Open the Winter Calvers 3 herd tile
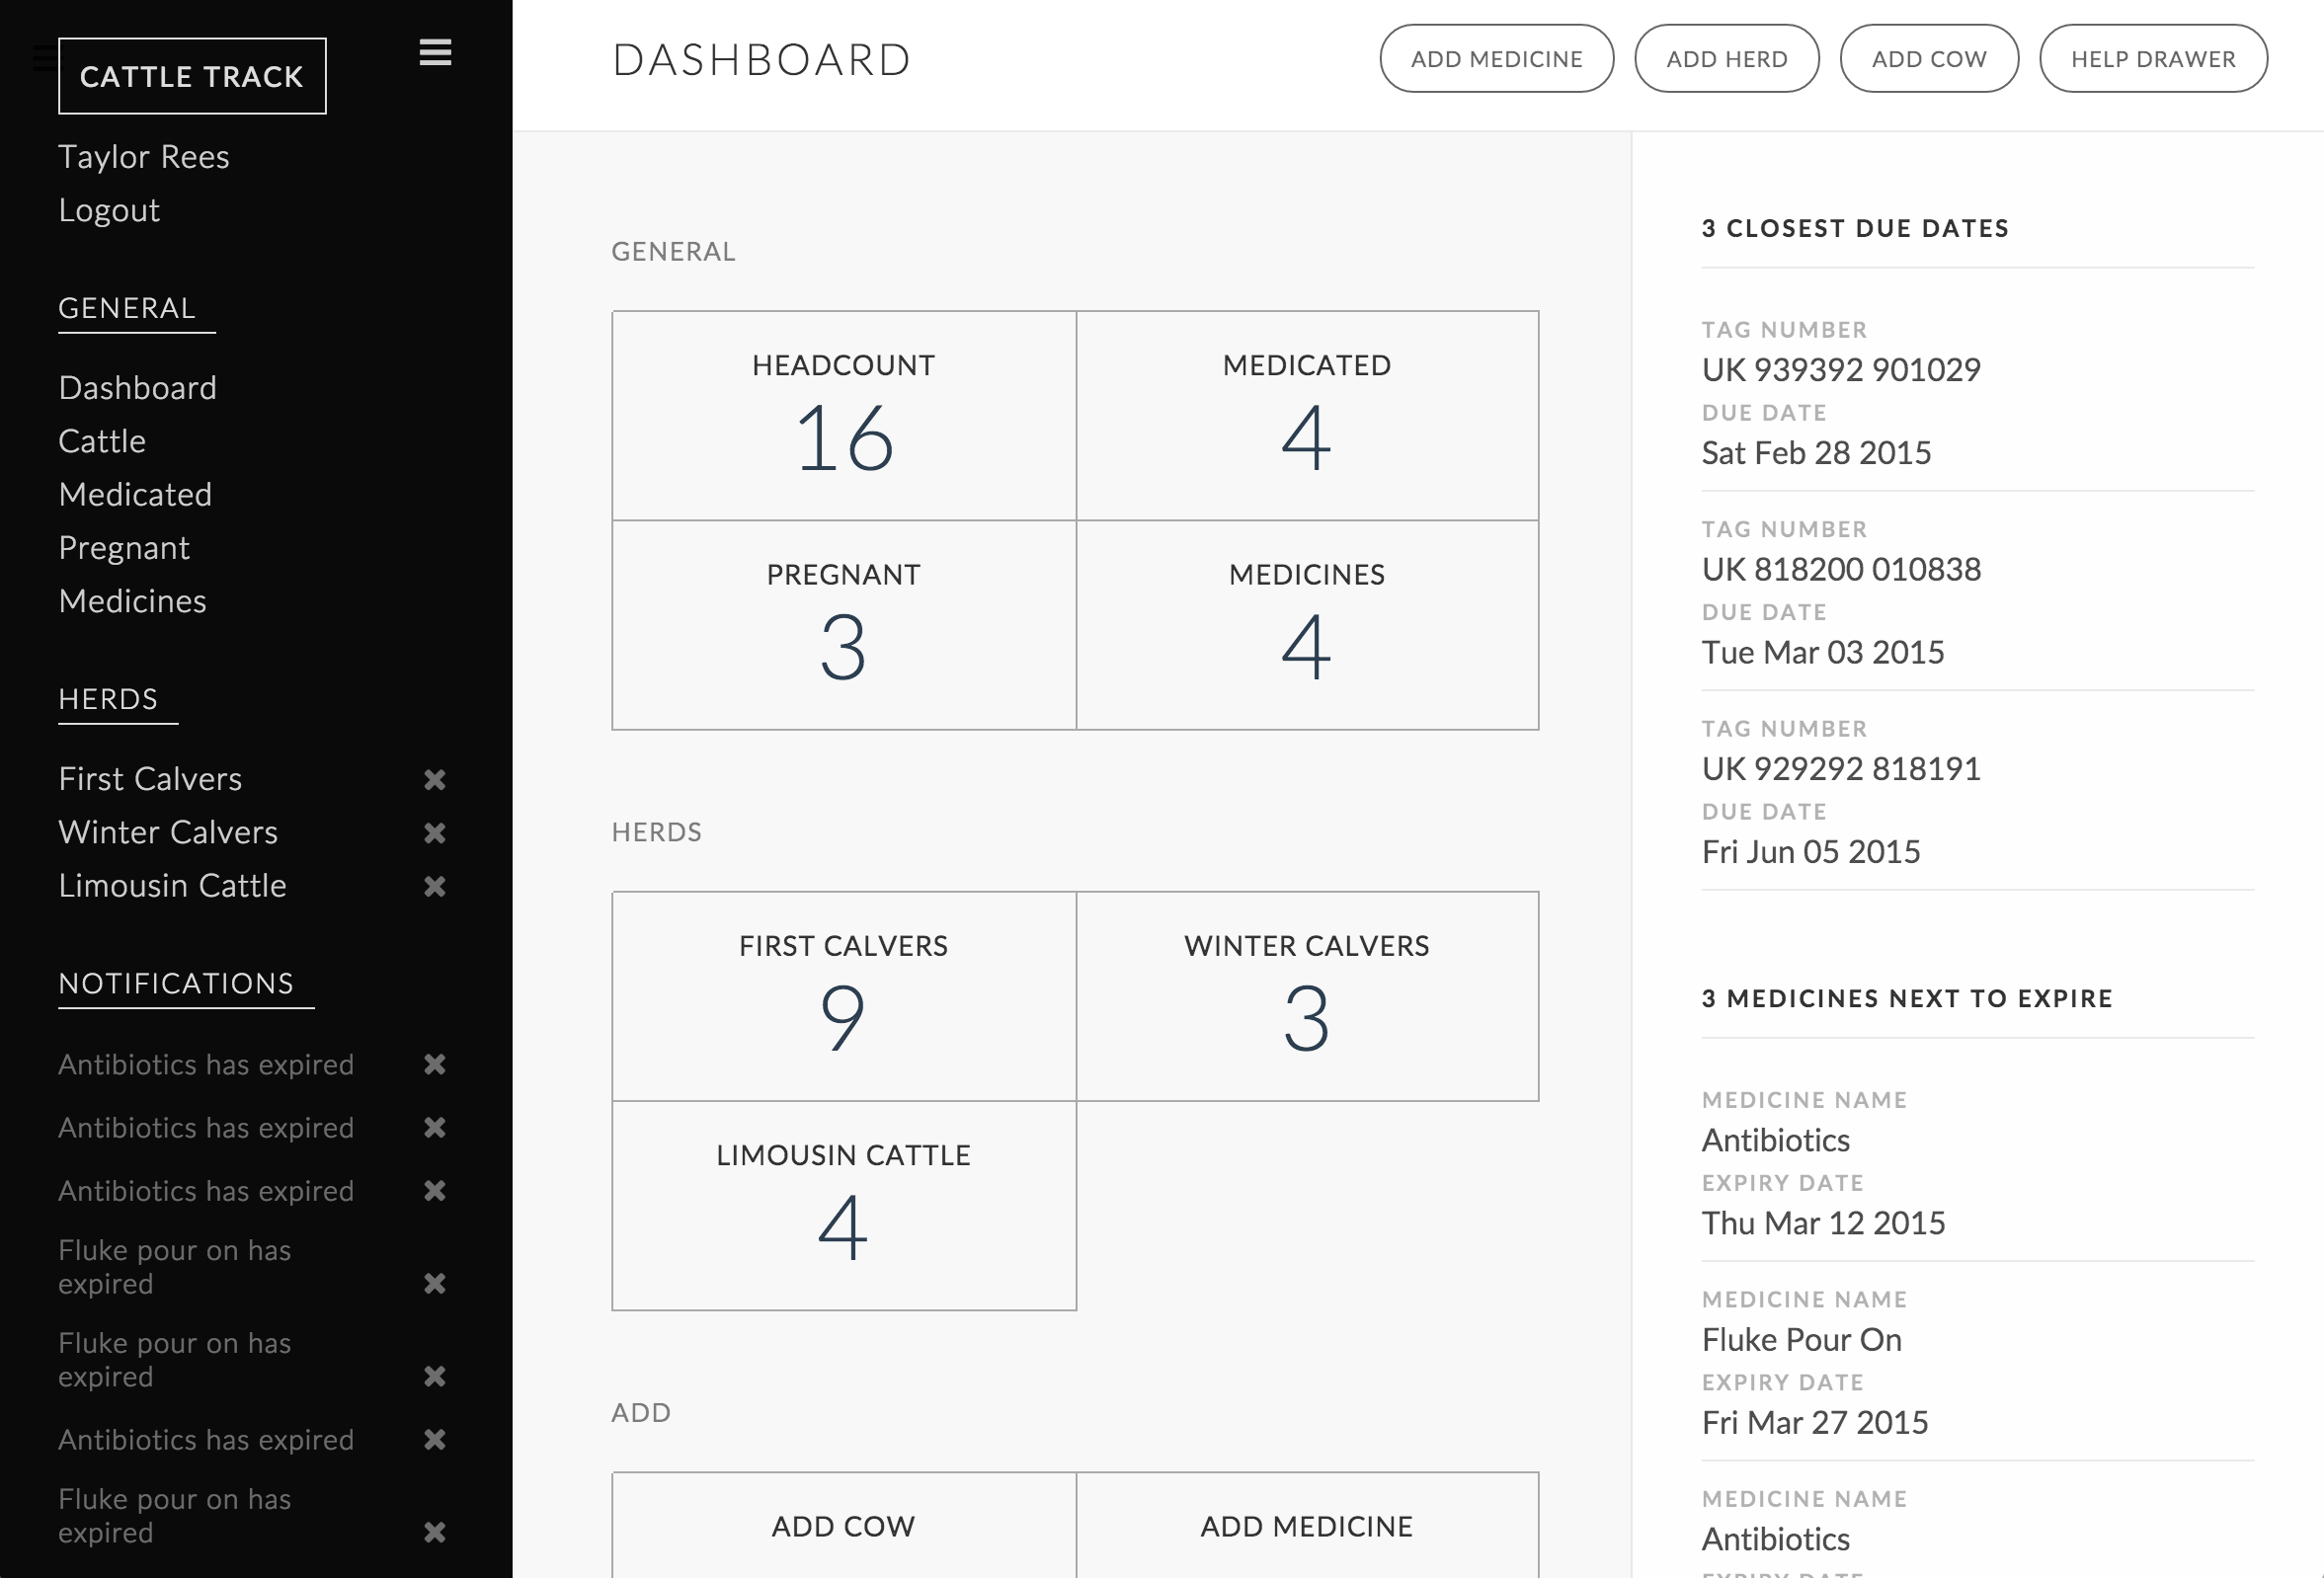2324x1578 pixels. pos(1307,996)
